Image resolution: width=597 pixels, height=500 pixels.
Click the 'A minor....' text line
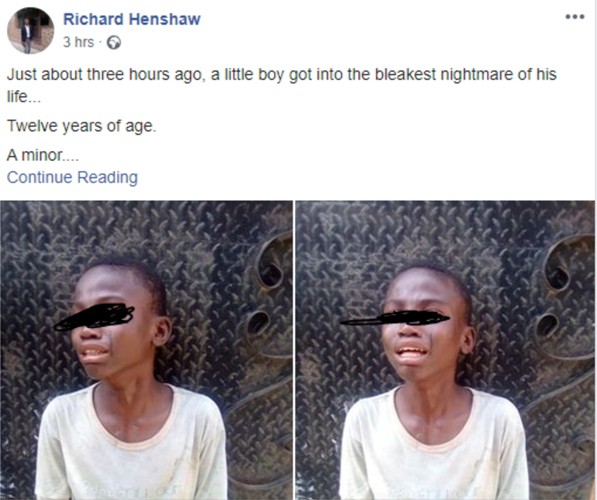pos(42,155)
